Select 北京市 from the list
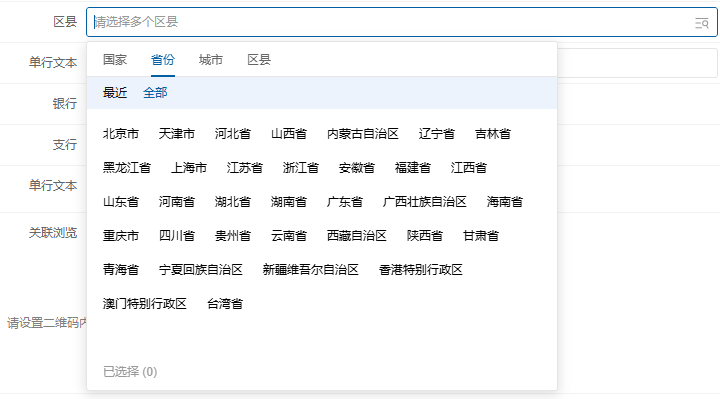This screenshot has height=399, width=720. pyautogui.click(x=121, y=134)
